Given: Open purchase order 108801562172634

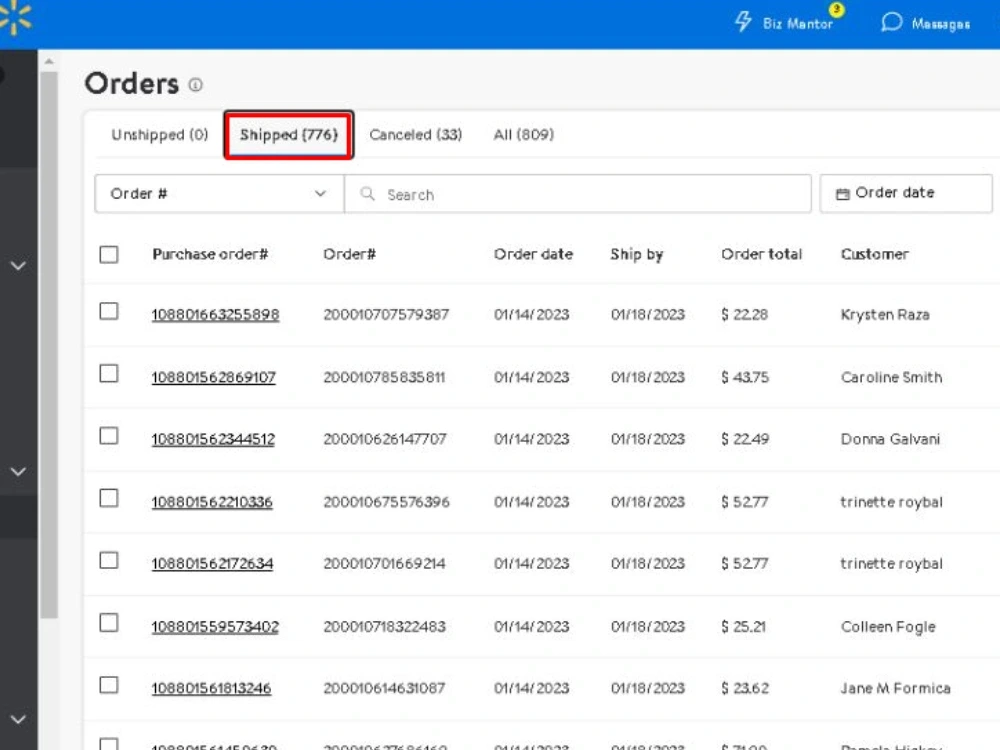Looking at the screenshot, I should pyautogui.click(x=212, y=564).
